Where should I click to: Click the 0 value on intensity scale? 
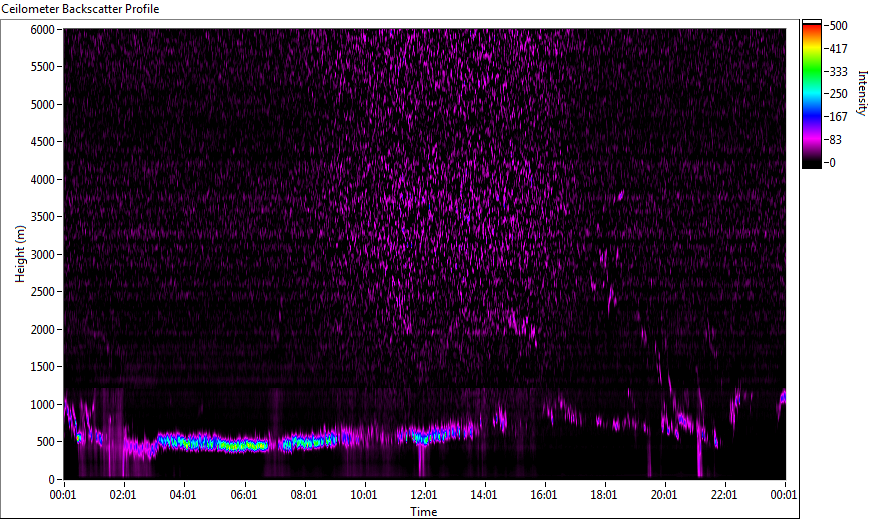tap(832, 162)
